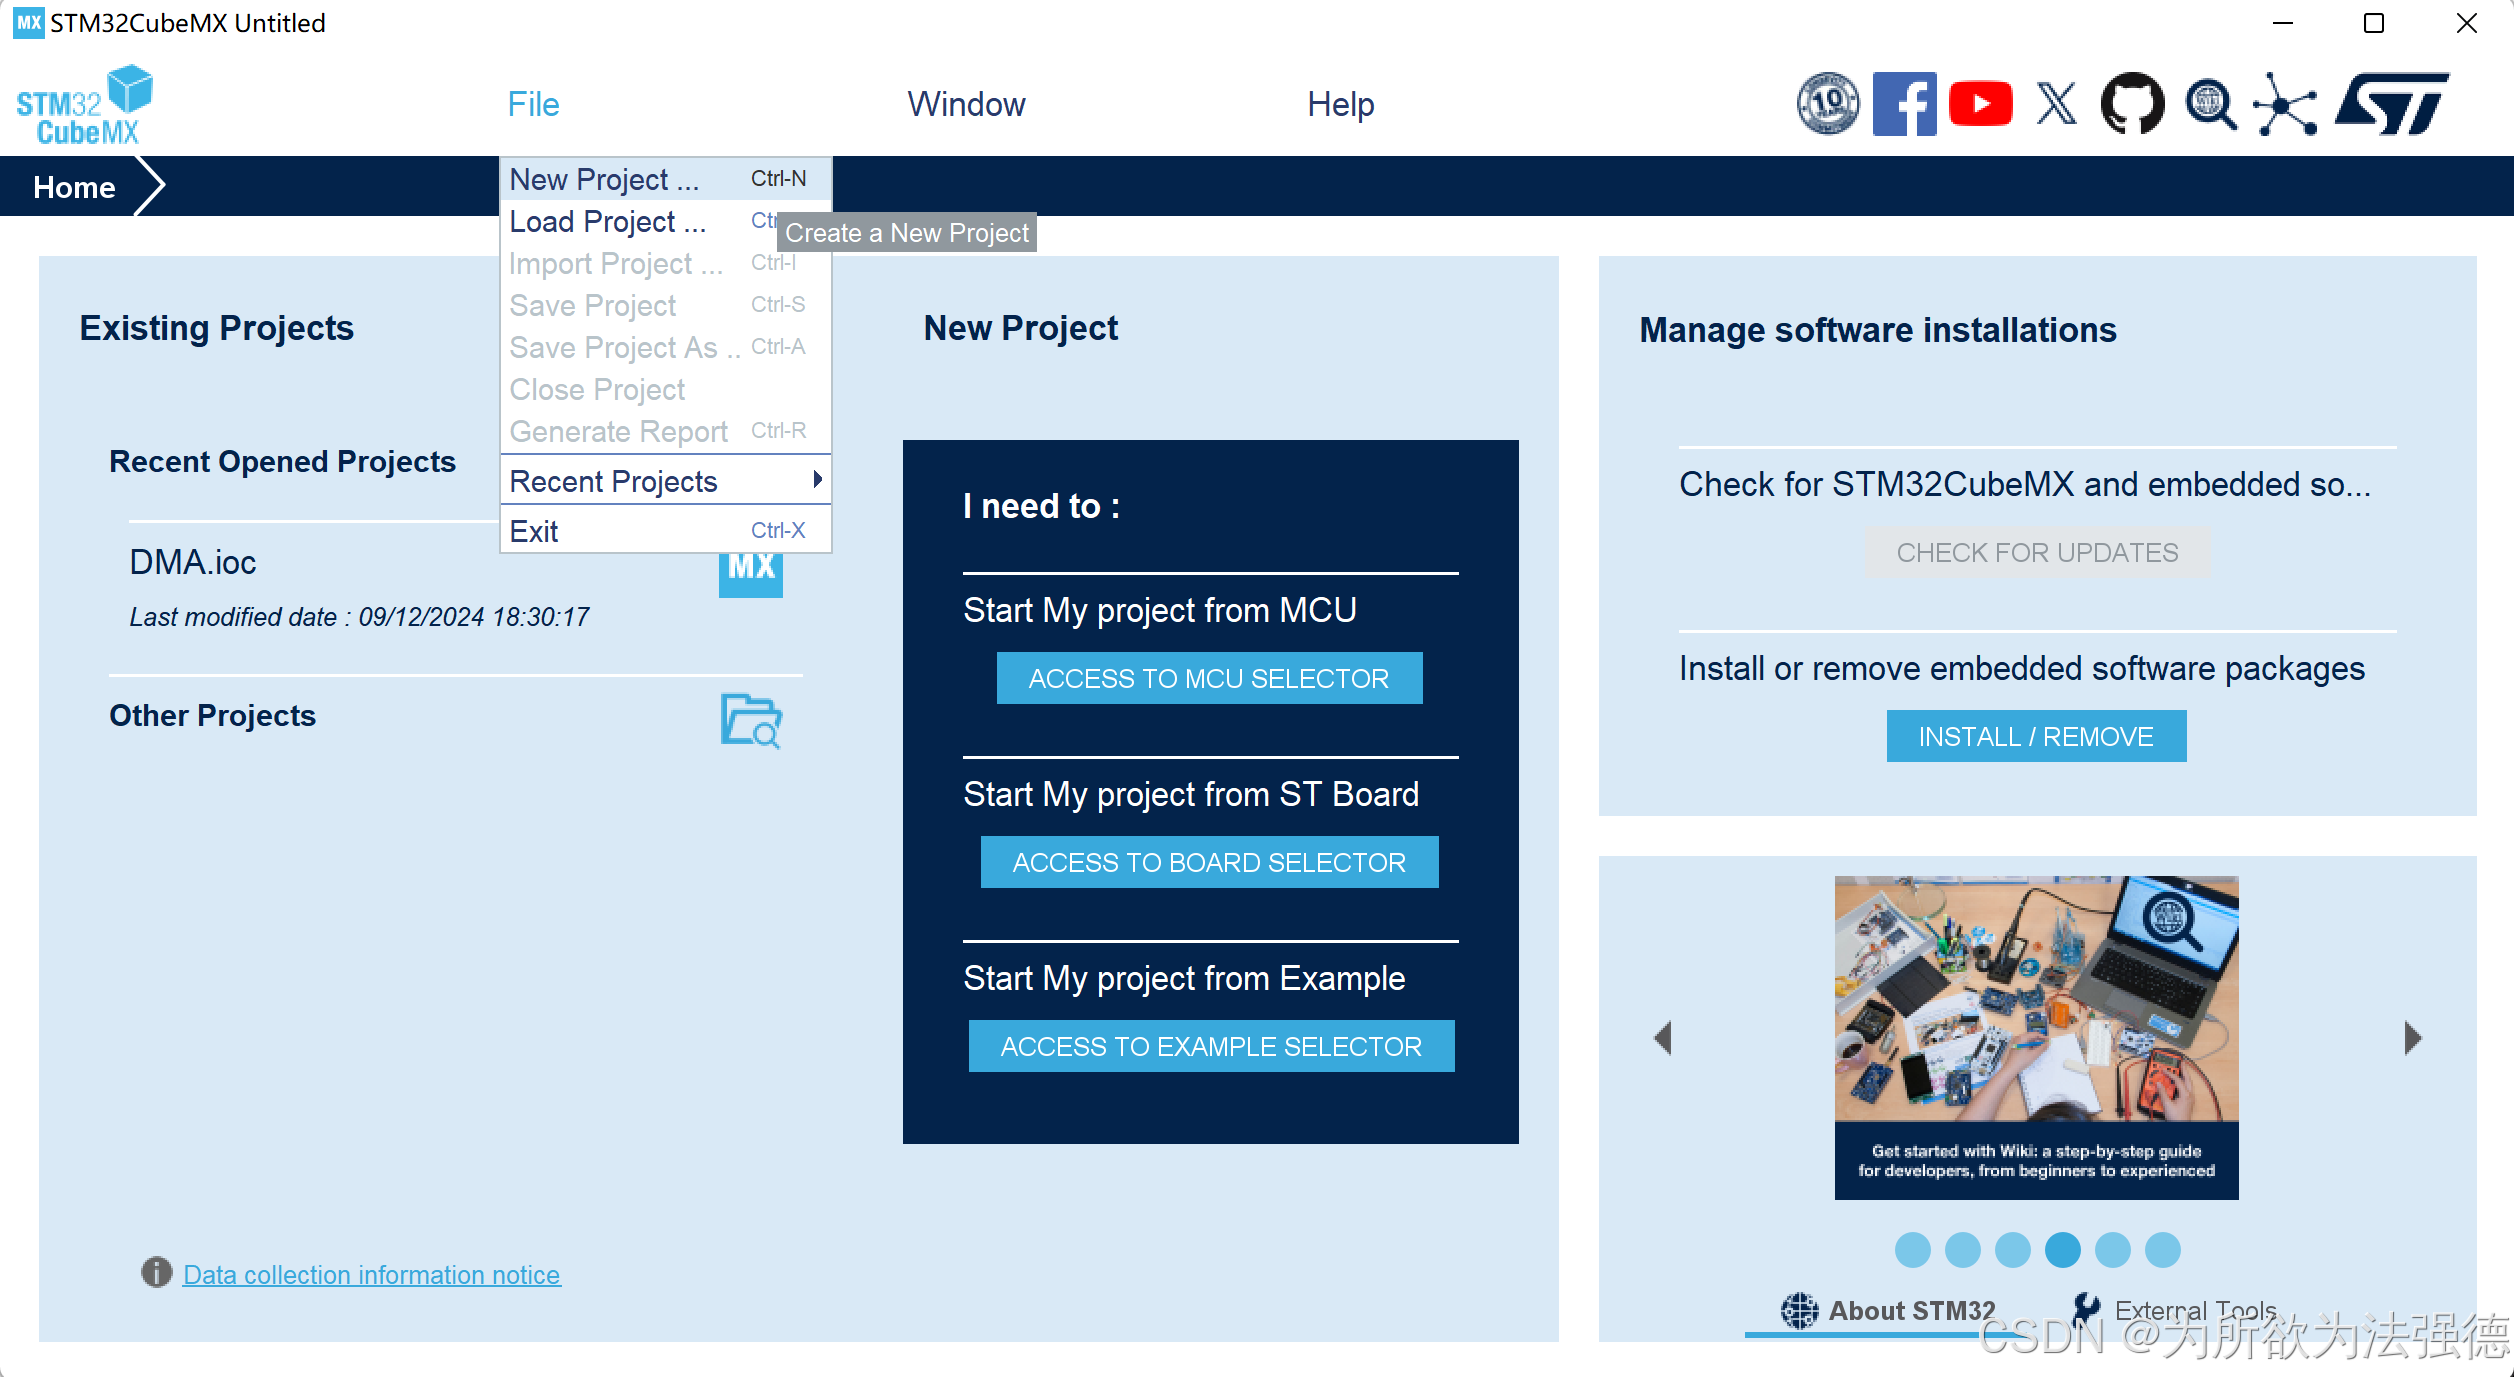Open the Facebook icon link
This screenshot has width=2514, height=1377.
(1904, 104)
